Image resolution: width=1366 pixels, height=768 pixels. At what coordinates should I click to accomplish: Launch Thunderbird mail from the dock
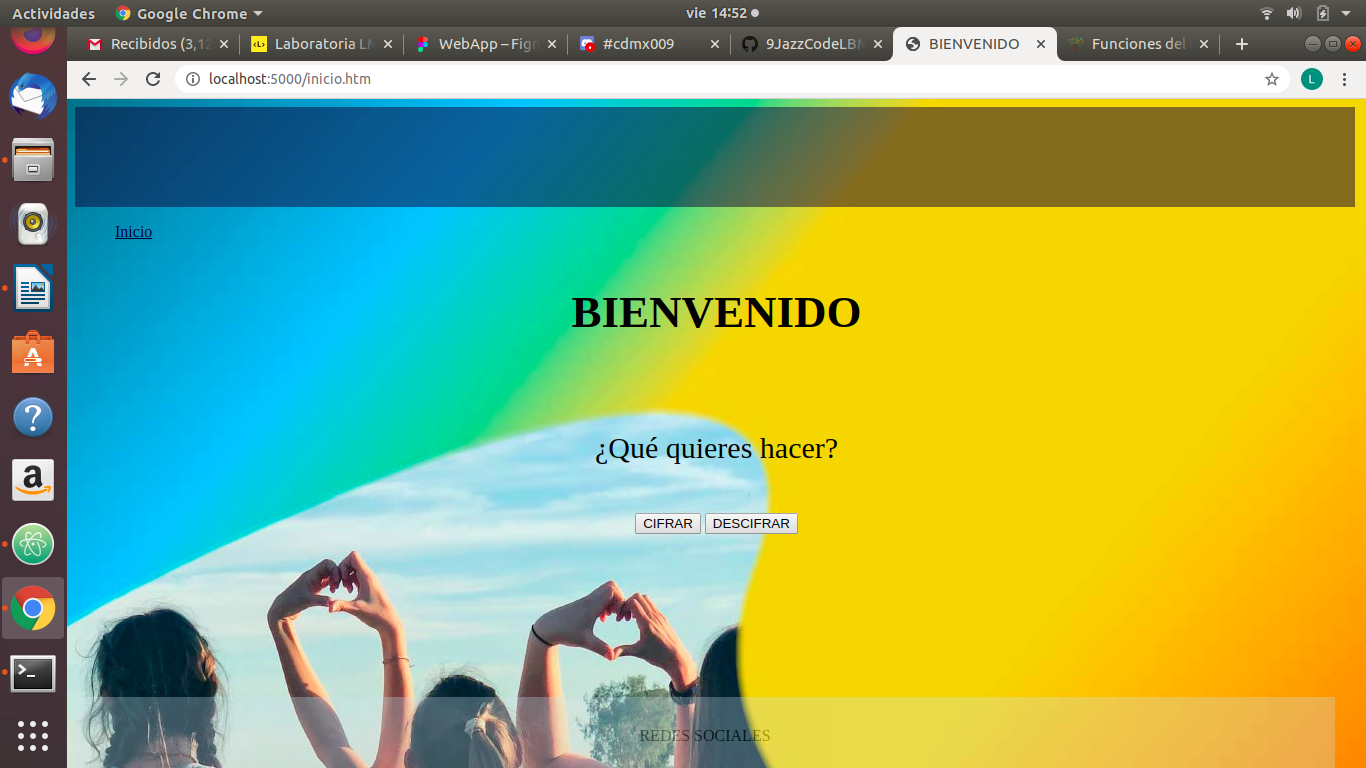coord(33,97)
